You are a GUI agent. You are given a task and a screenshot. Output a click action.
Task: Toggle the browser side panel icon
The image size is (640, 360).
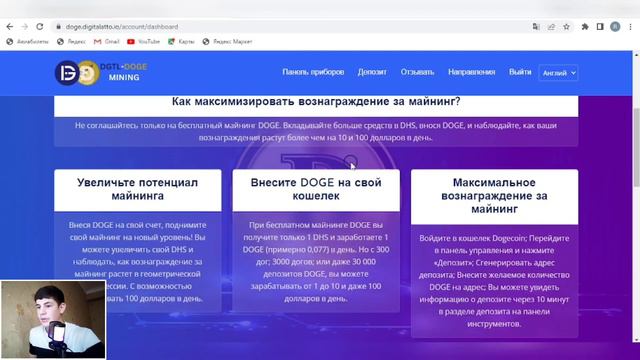click(600, 27)
